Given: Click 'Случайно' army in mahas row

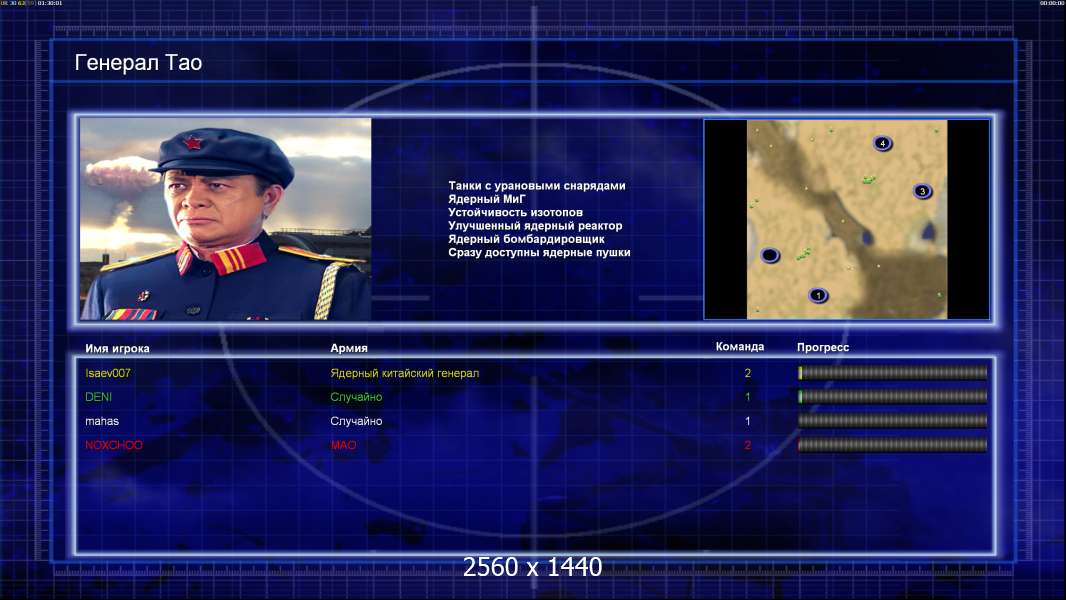Looking at the screenshot, I should (x=356, y=421).
